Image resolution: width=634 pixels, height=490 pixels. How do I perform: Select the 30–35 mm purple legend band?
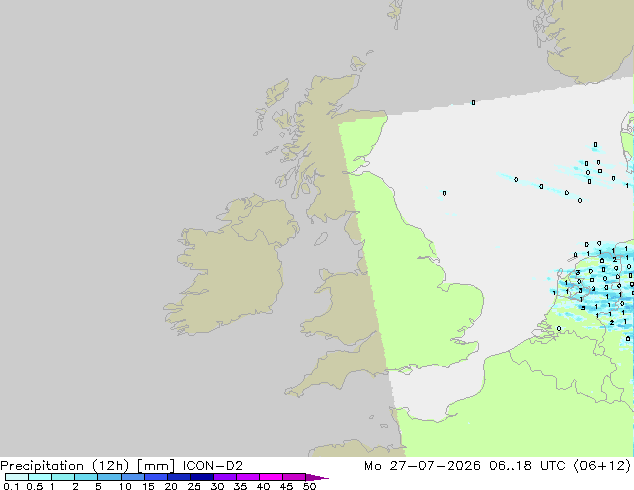click(x=225, y=477)
